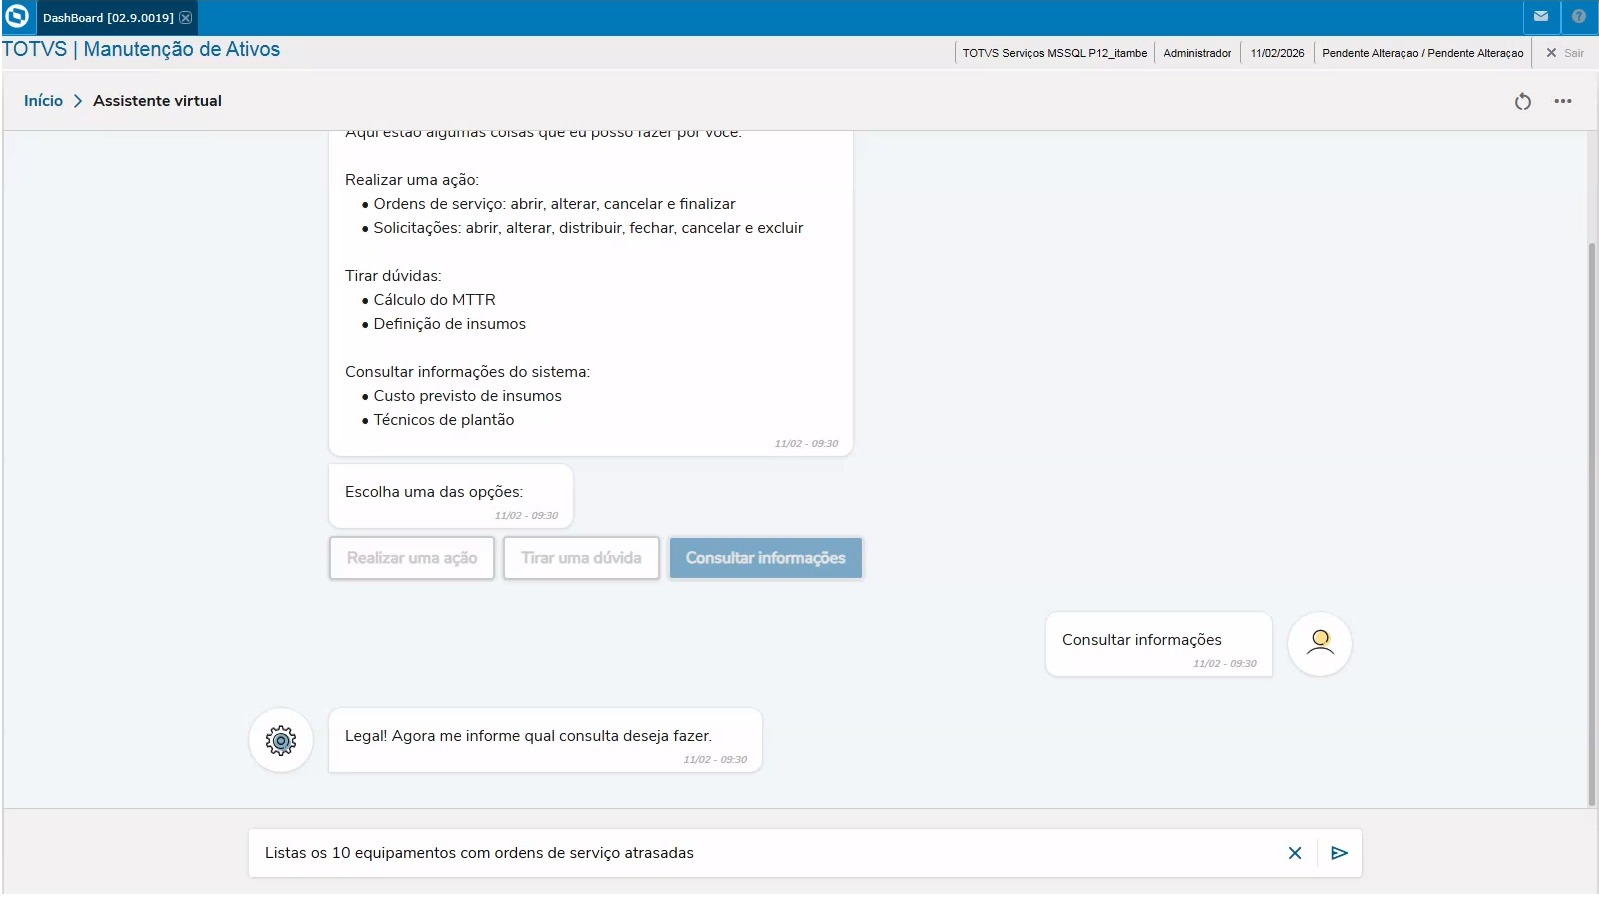This screenshot has height=899, width=1599.
Task: Go to Início breadcrumb link
Action: 43,101
